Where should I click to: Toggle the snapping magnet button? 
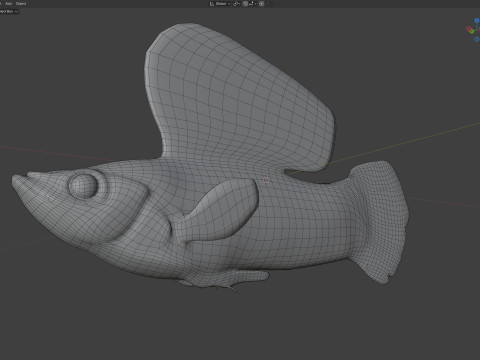point(245,4)
